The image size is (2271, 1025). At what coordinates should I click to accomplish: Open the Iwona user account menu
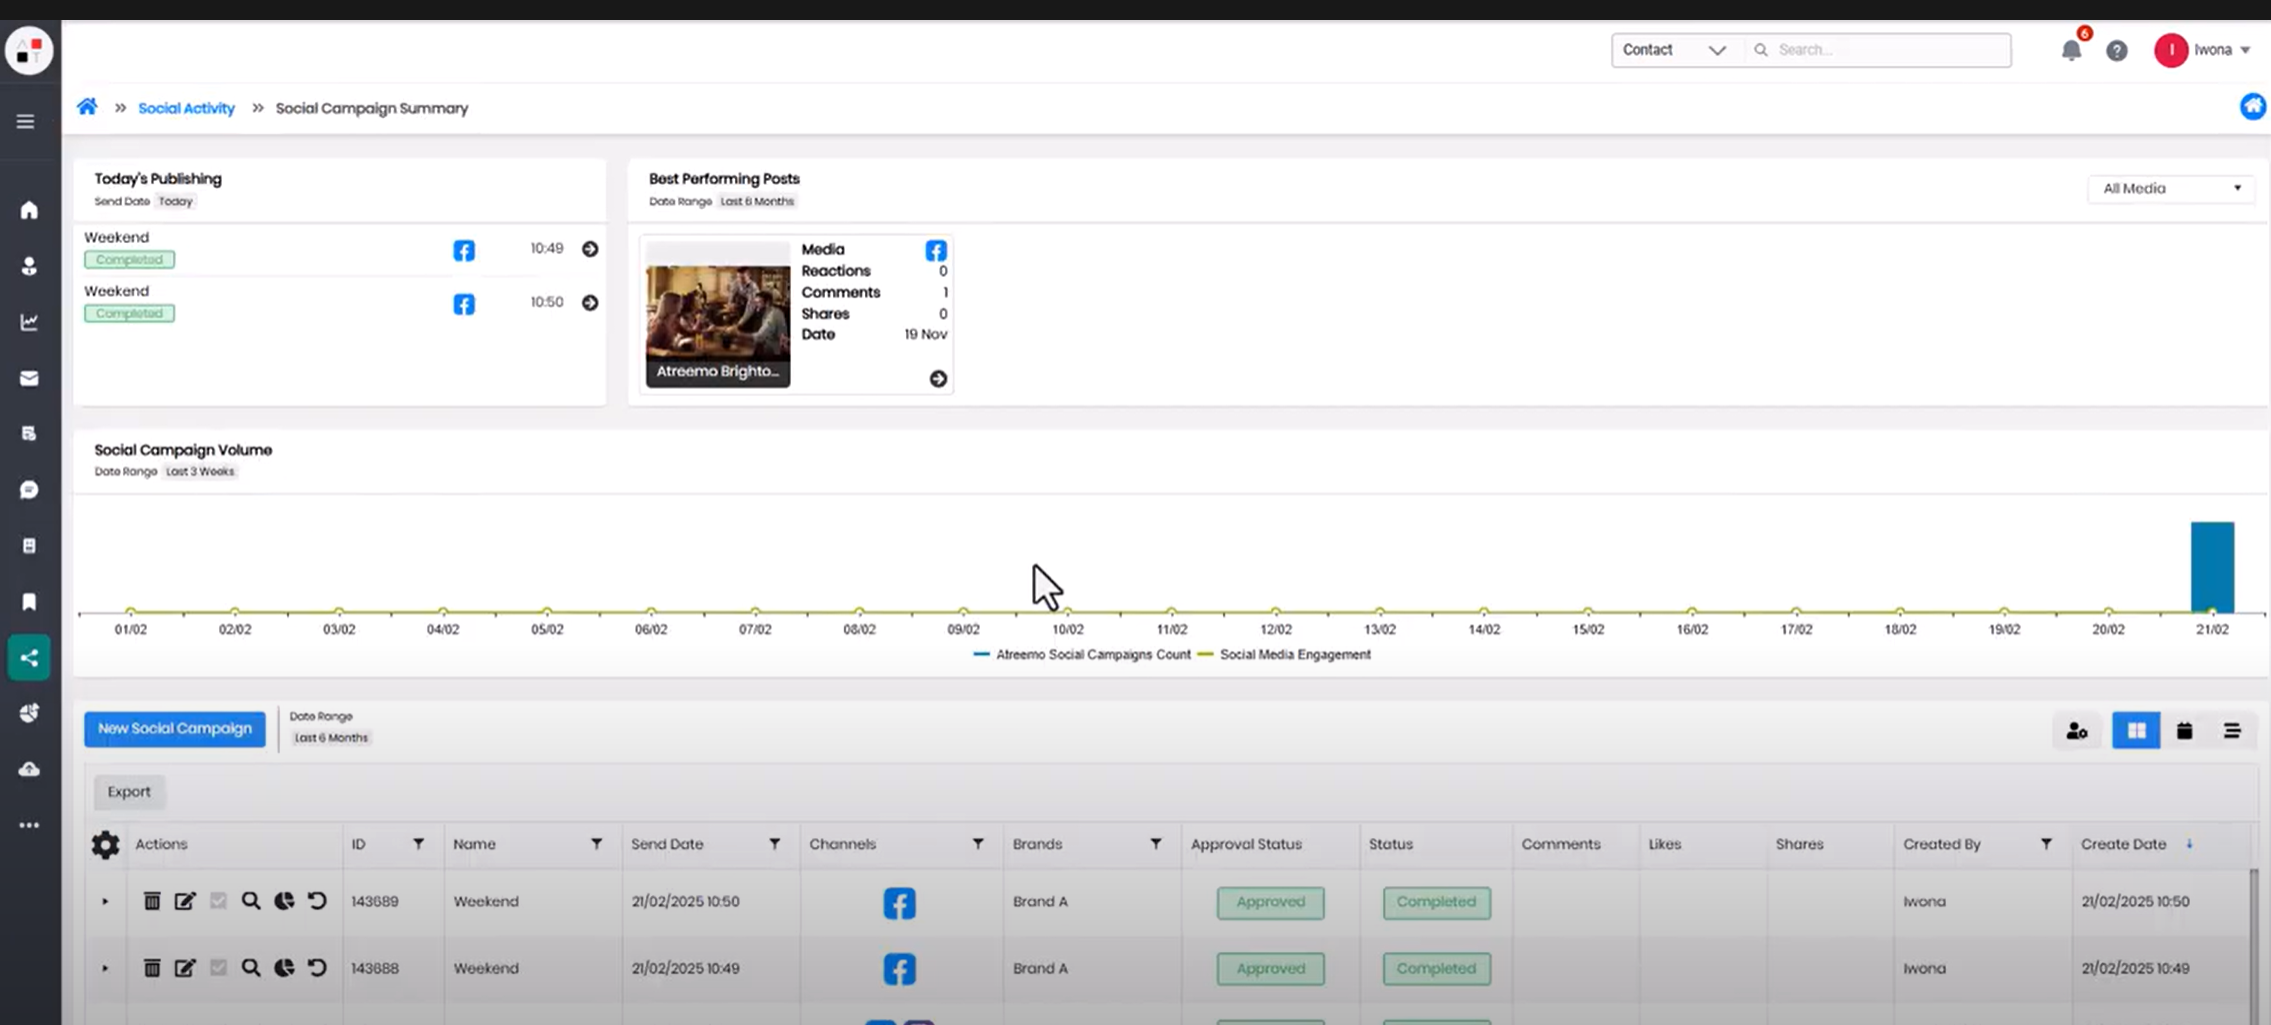(x=2204, y=50)
